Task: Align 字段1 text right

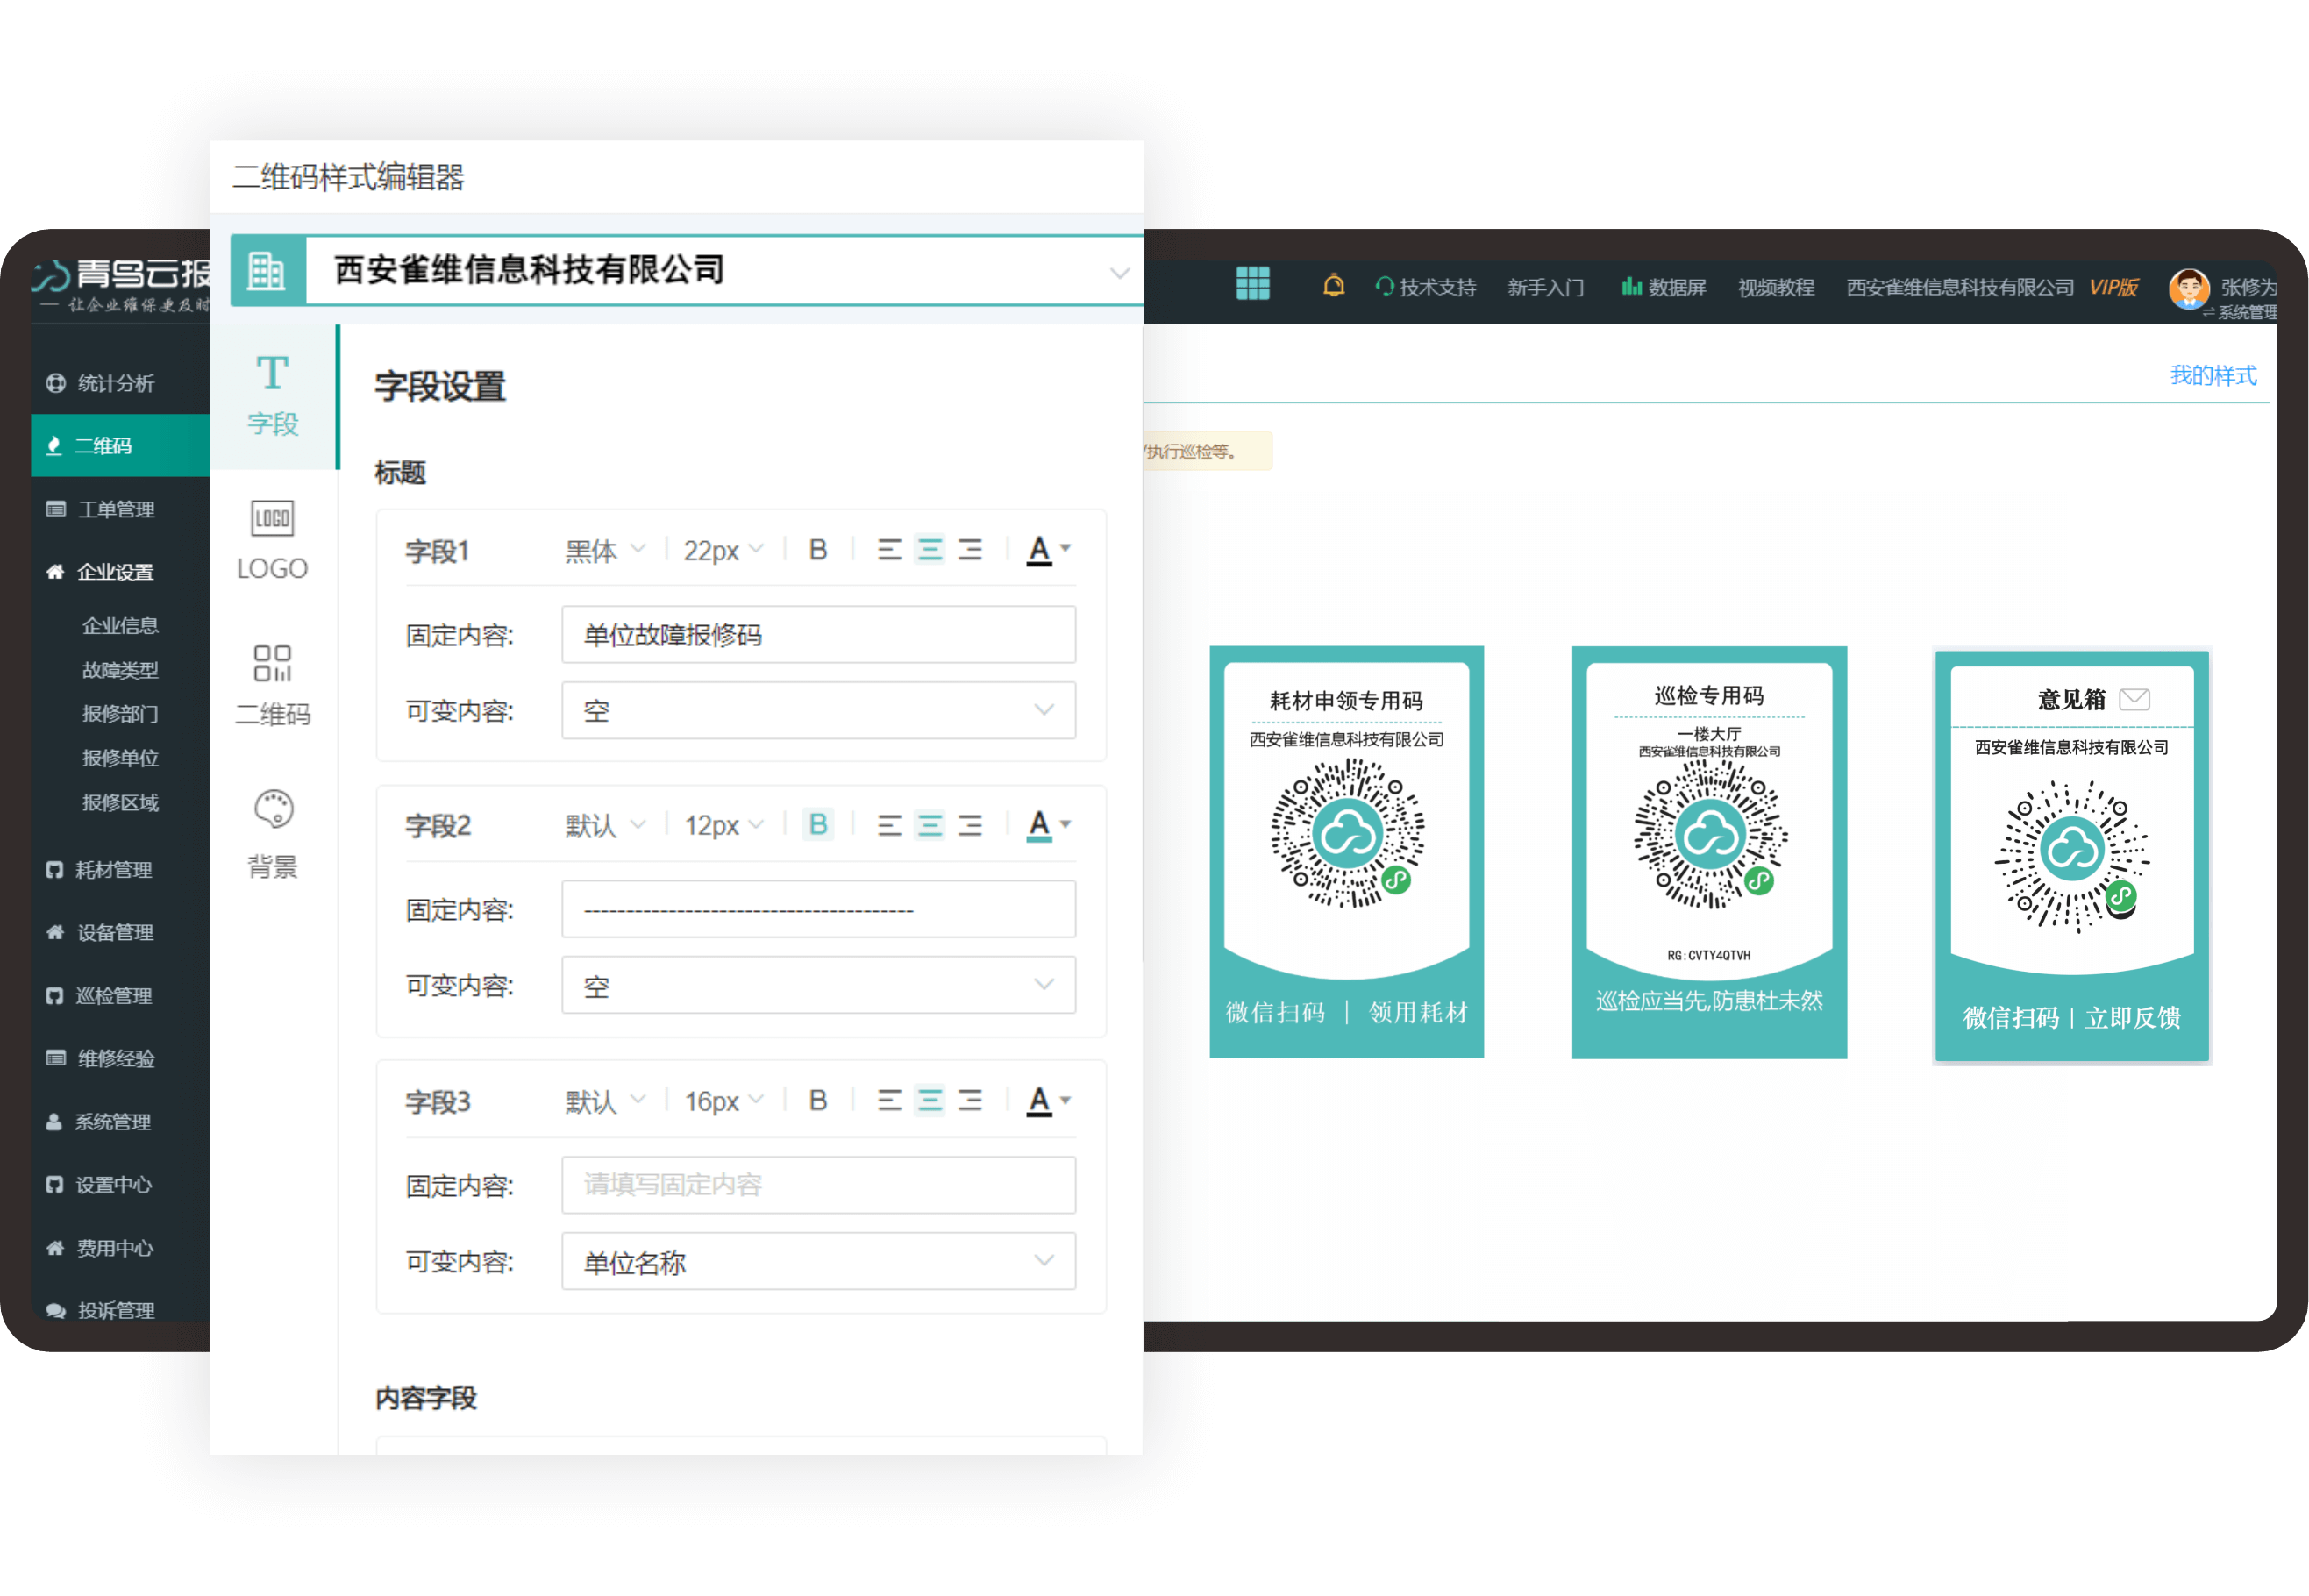Action: click(x=969, y=549)
